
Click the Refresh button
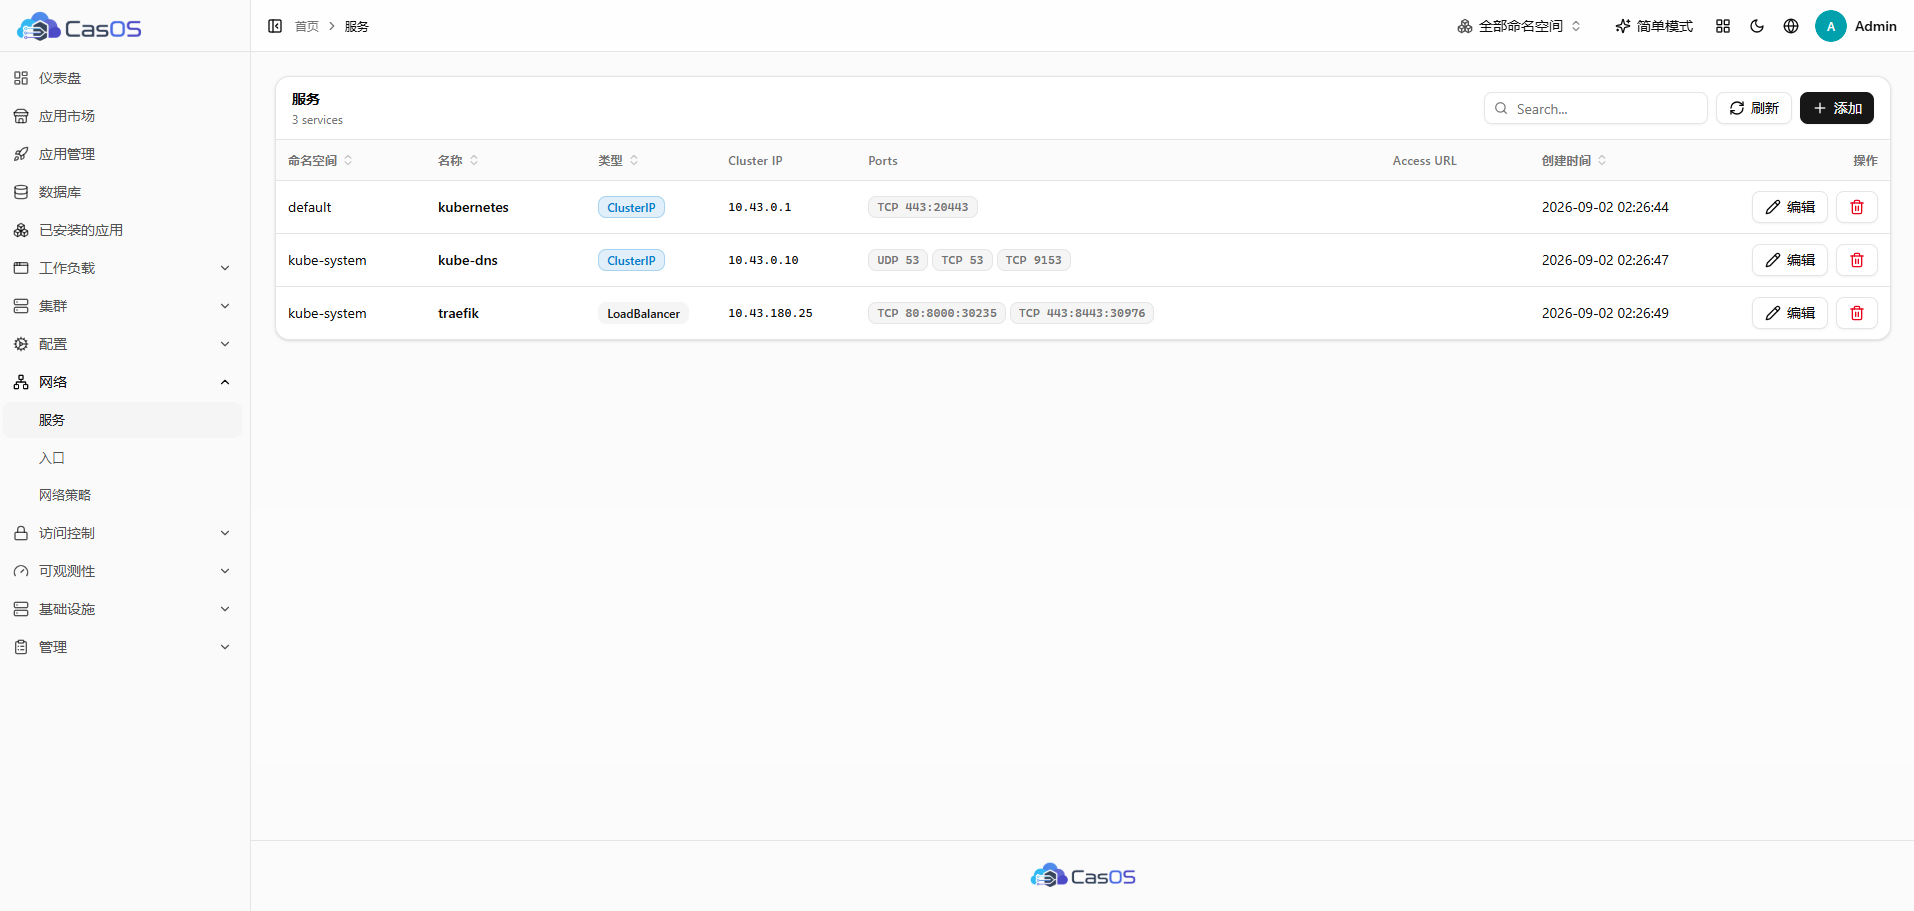1754,108
